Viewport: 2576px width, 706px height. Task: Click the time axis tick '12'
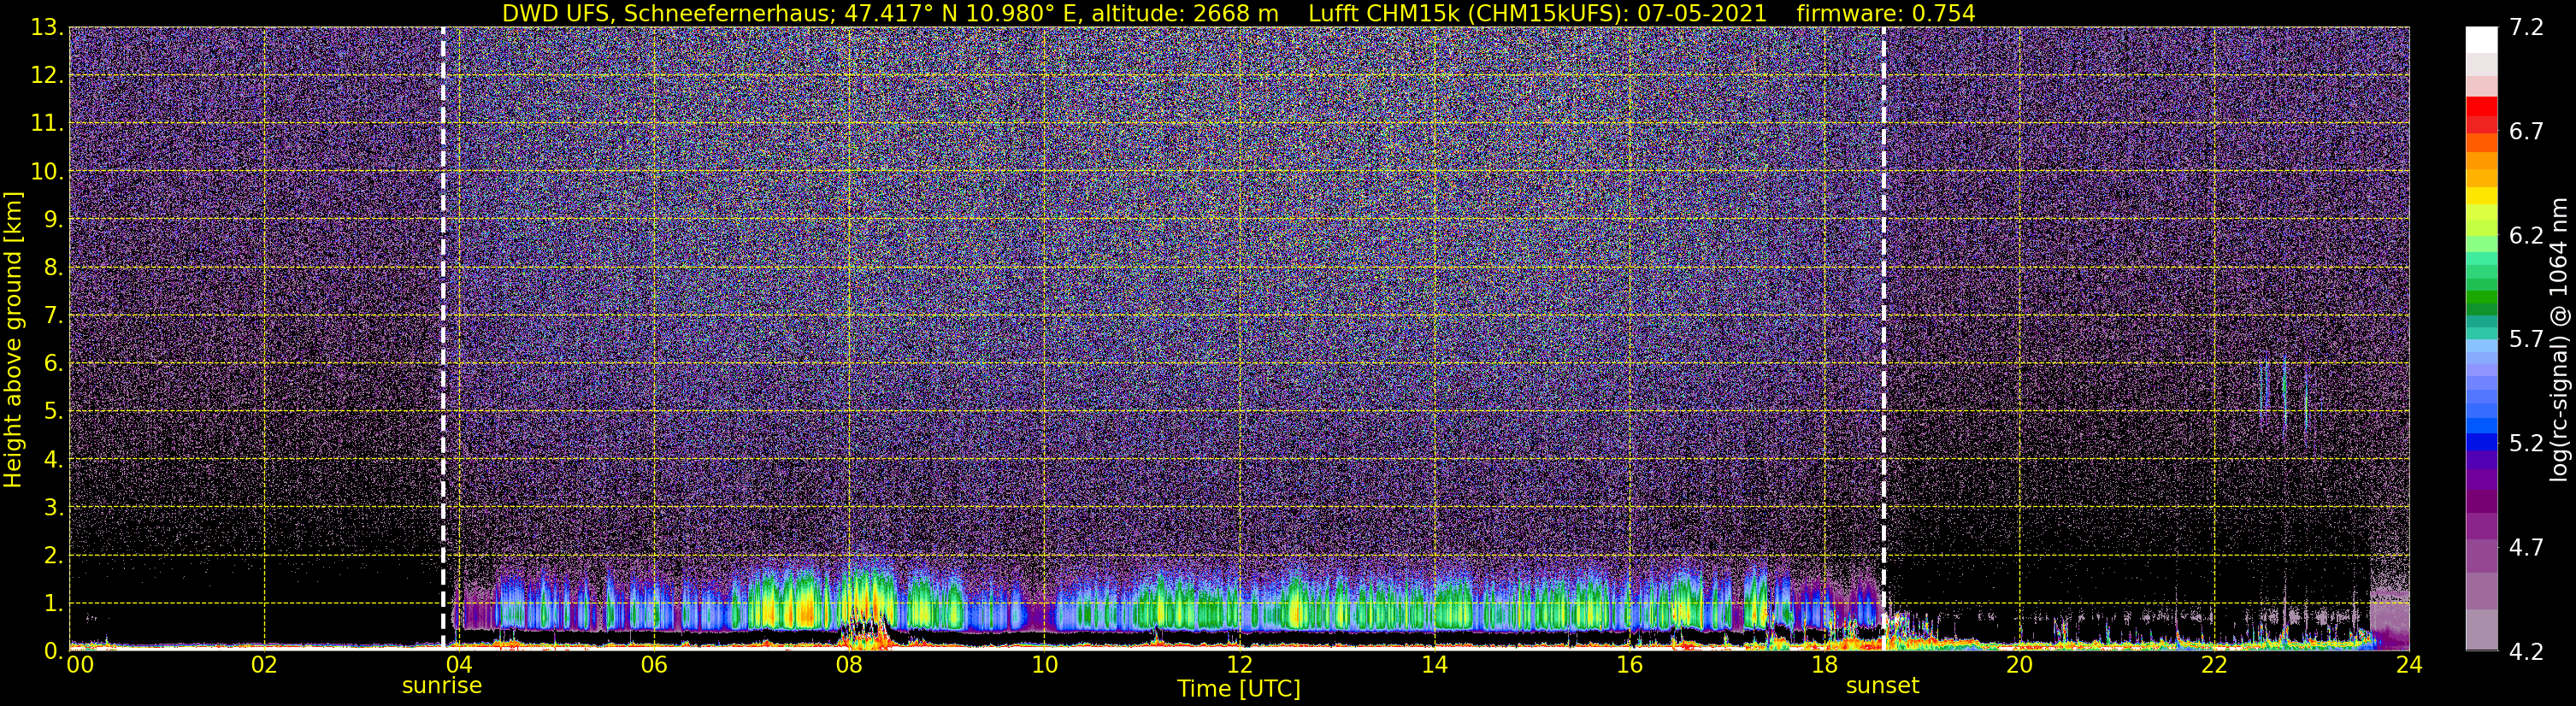click(1239, 665)
